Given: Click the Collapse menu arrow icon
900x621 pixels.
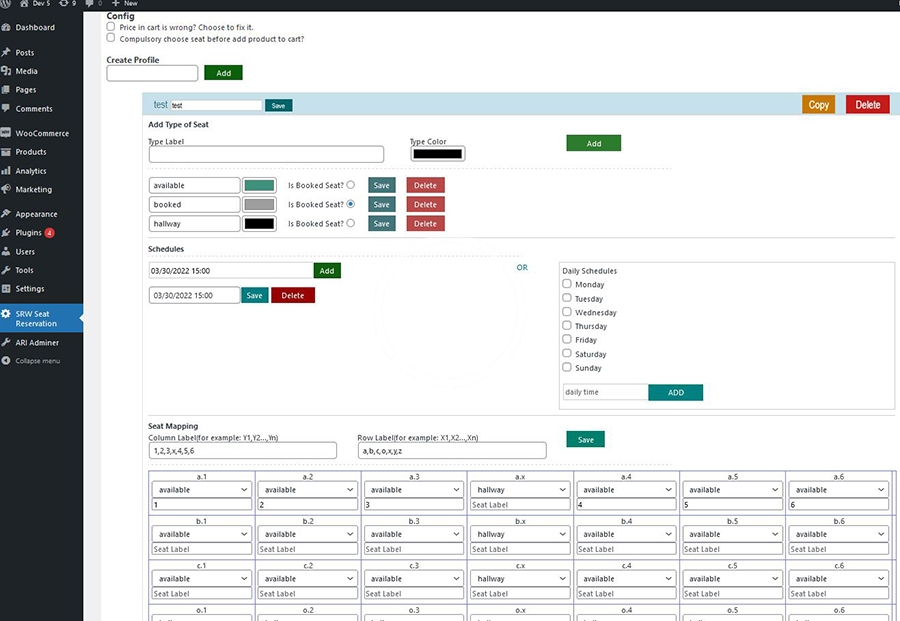Looking at the screenshot, I should [x=7, y=361].
